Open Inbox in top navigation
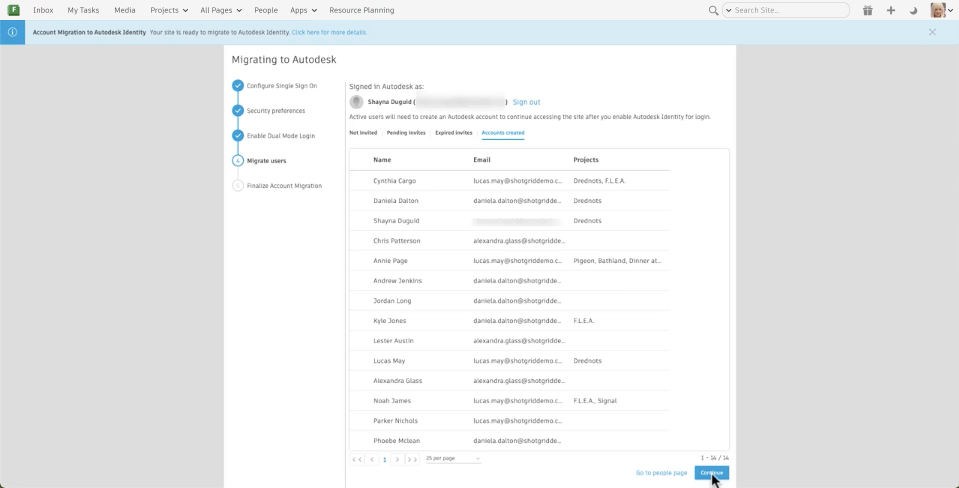Image resolution: width=959 pixels, height=488 pixels. pyautogui.click(x=43, y=10)
